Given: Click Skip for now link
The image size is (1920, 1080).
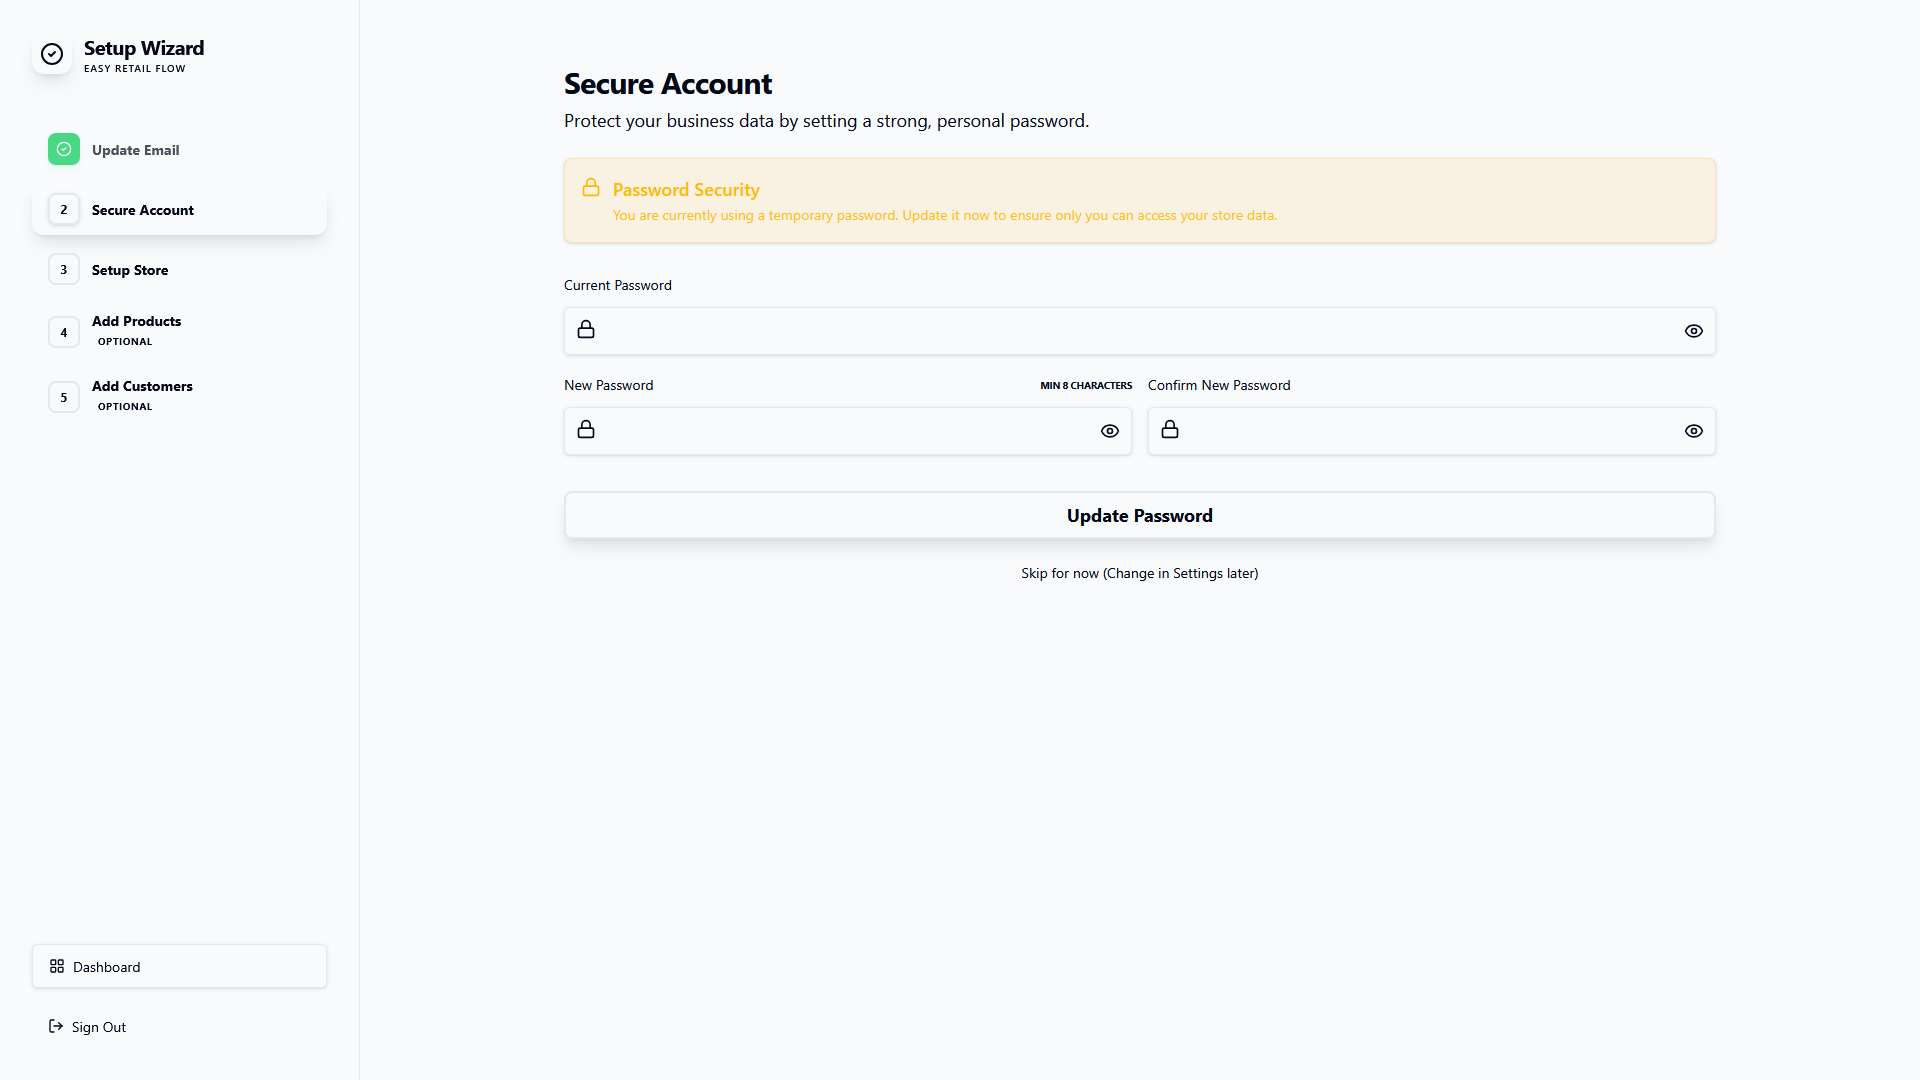Looking at the screenshot, I should 1140,573.
